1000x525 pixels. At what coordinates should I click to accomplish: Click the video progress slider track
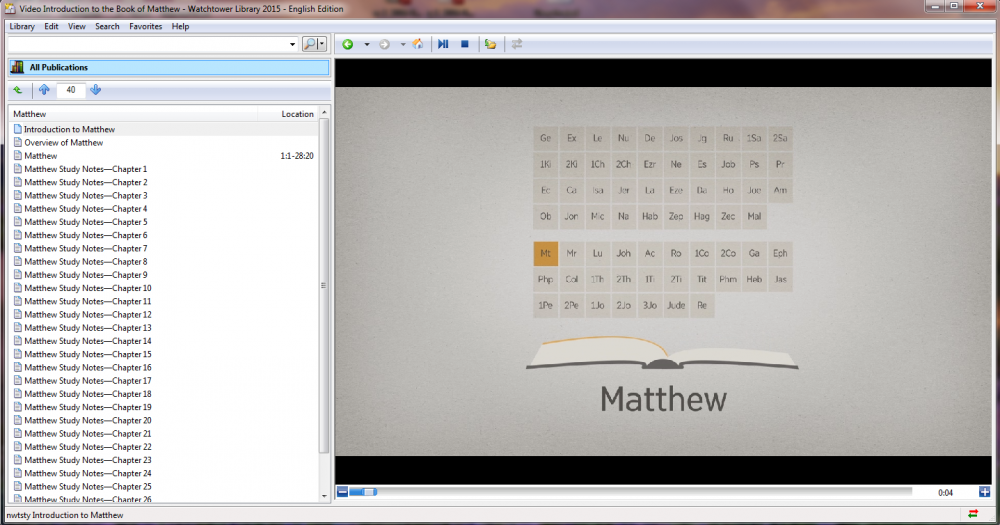tap(640, 491)
